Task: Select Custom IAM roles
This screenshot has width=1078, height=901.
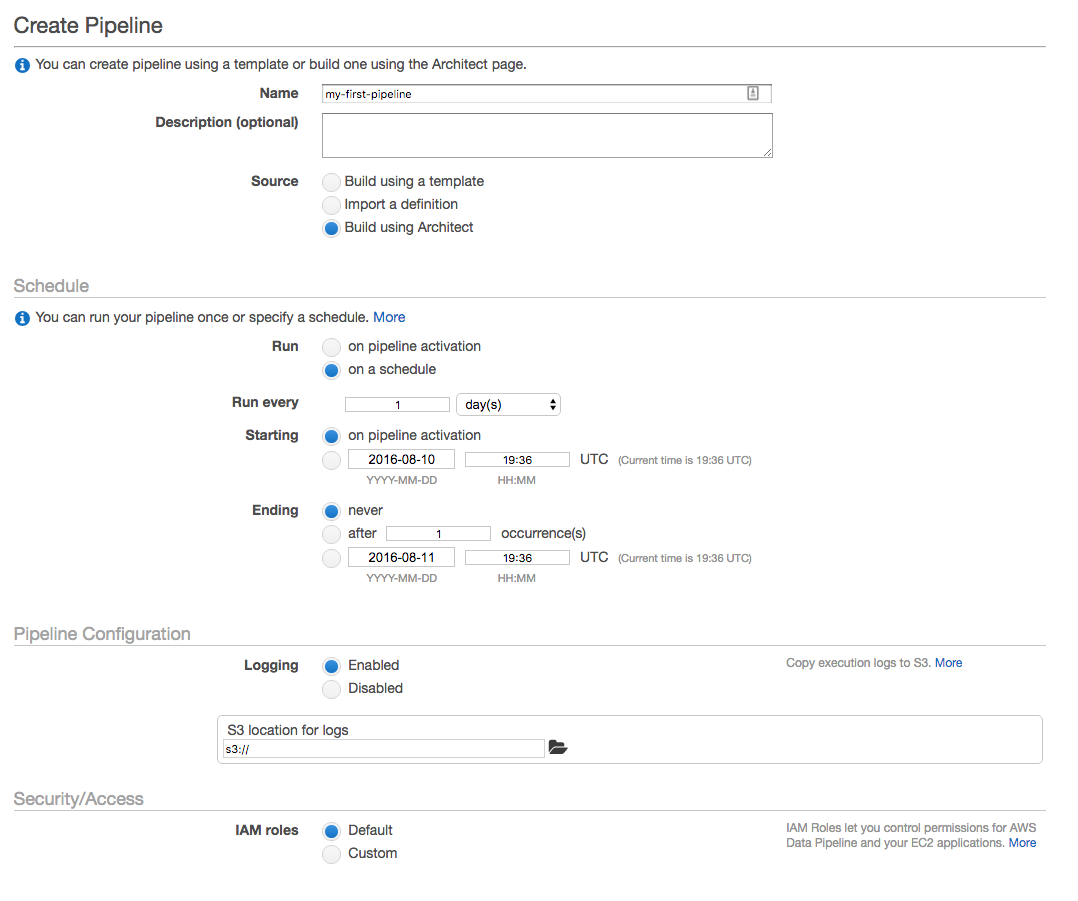Action: tap(331, 853)
